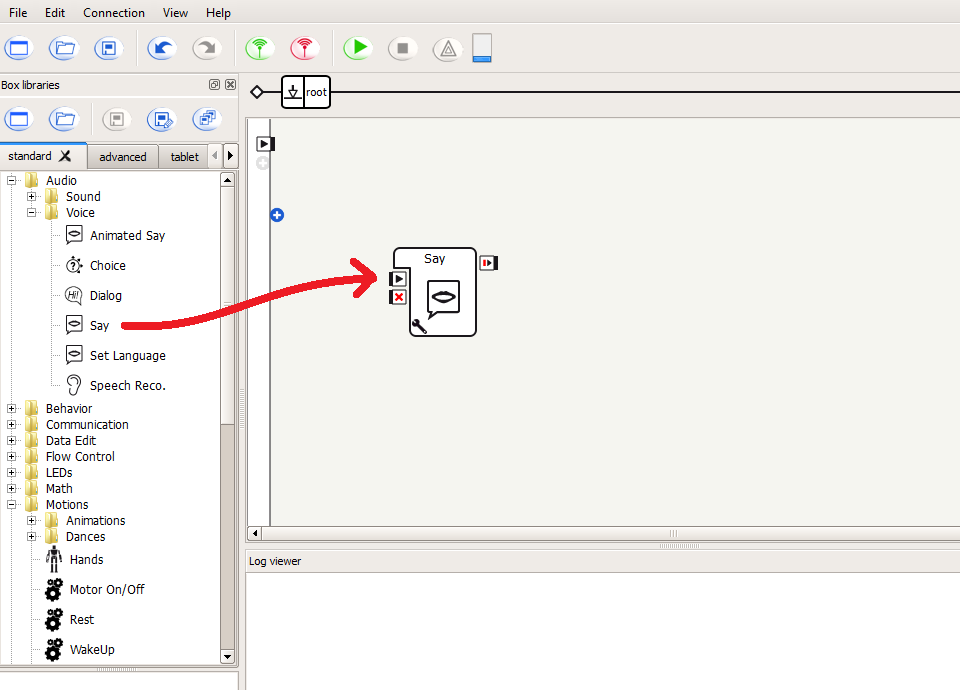This screenshot has height=690, width=960.
Task: Select the Animated Say box in library
Action: (x=127, y=236)
